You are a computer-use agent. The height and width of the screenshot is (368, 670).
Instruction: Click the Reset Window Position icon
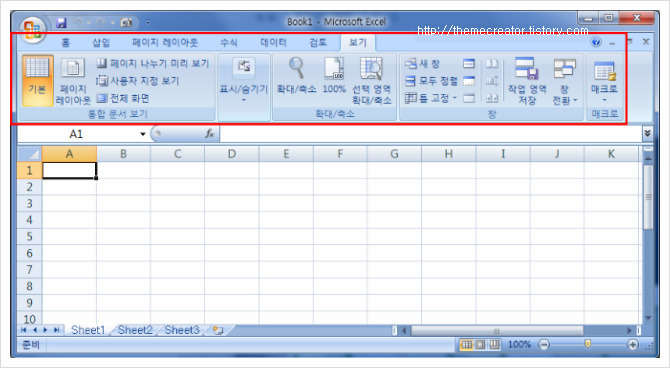pos(492,98)
